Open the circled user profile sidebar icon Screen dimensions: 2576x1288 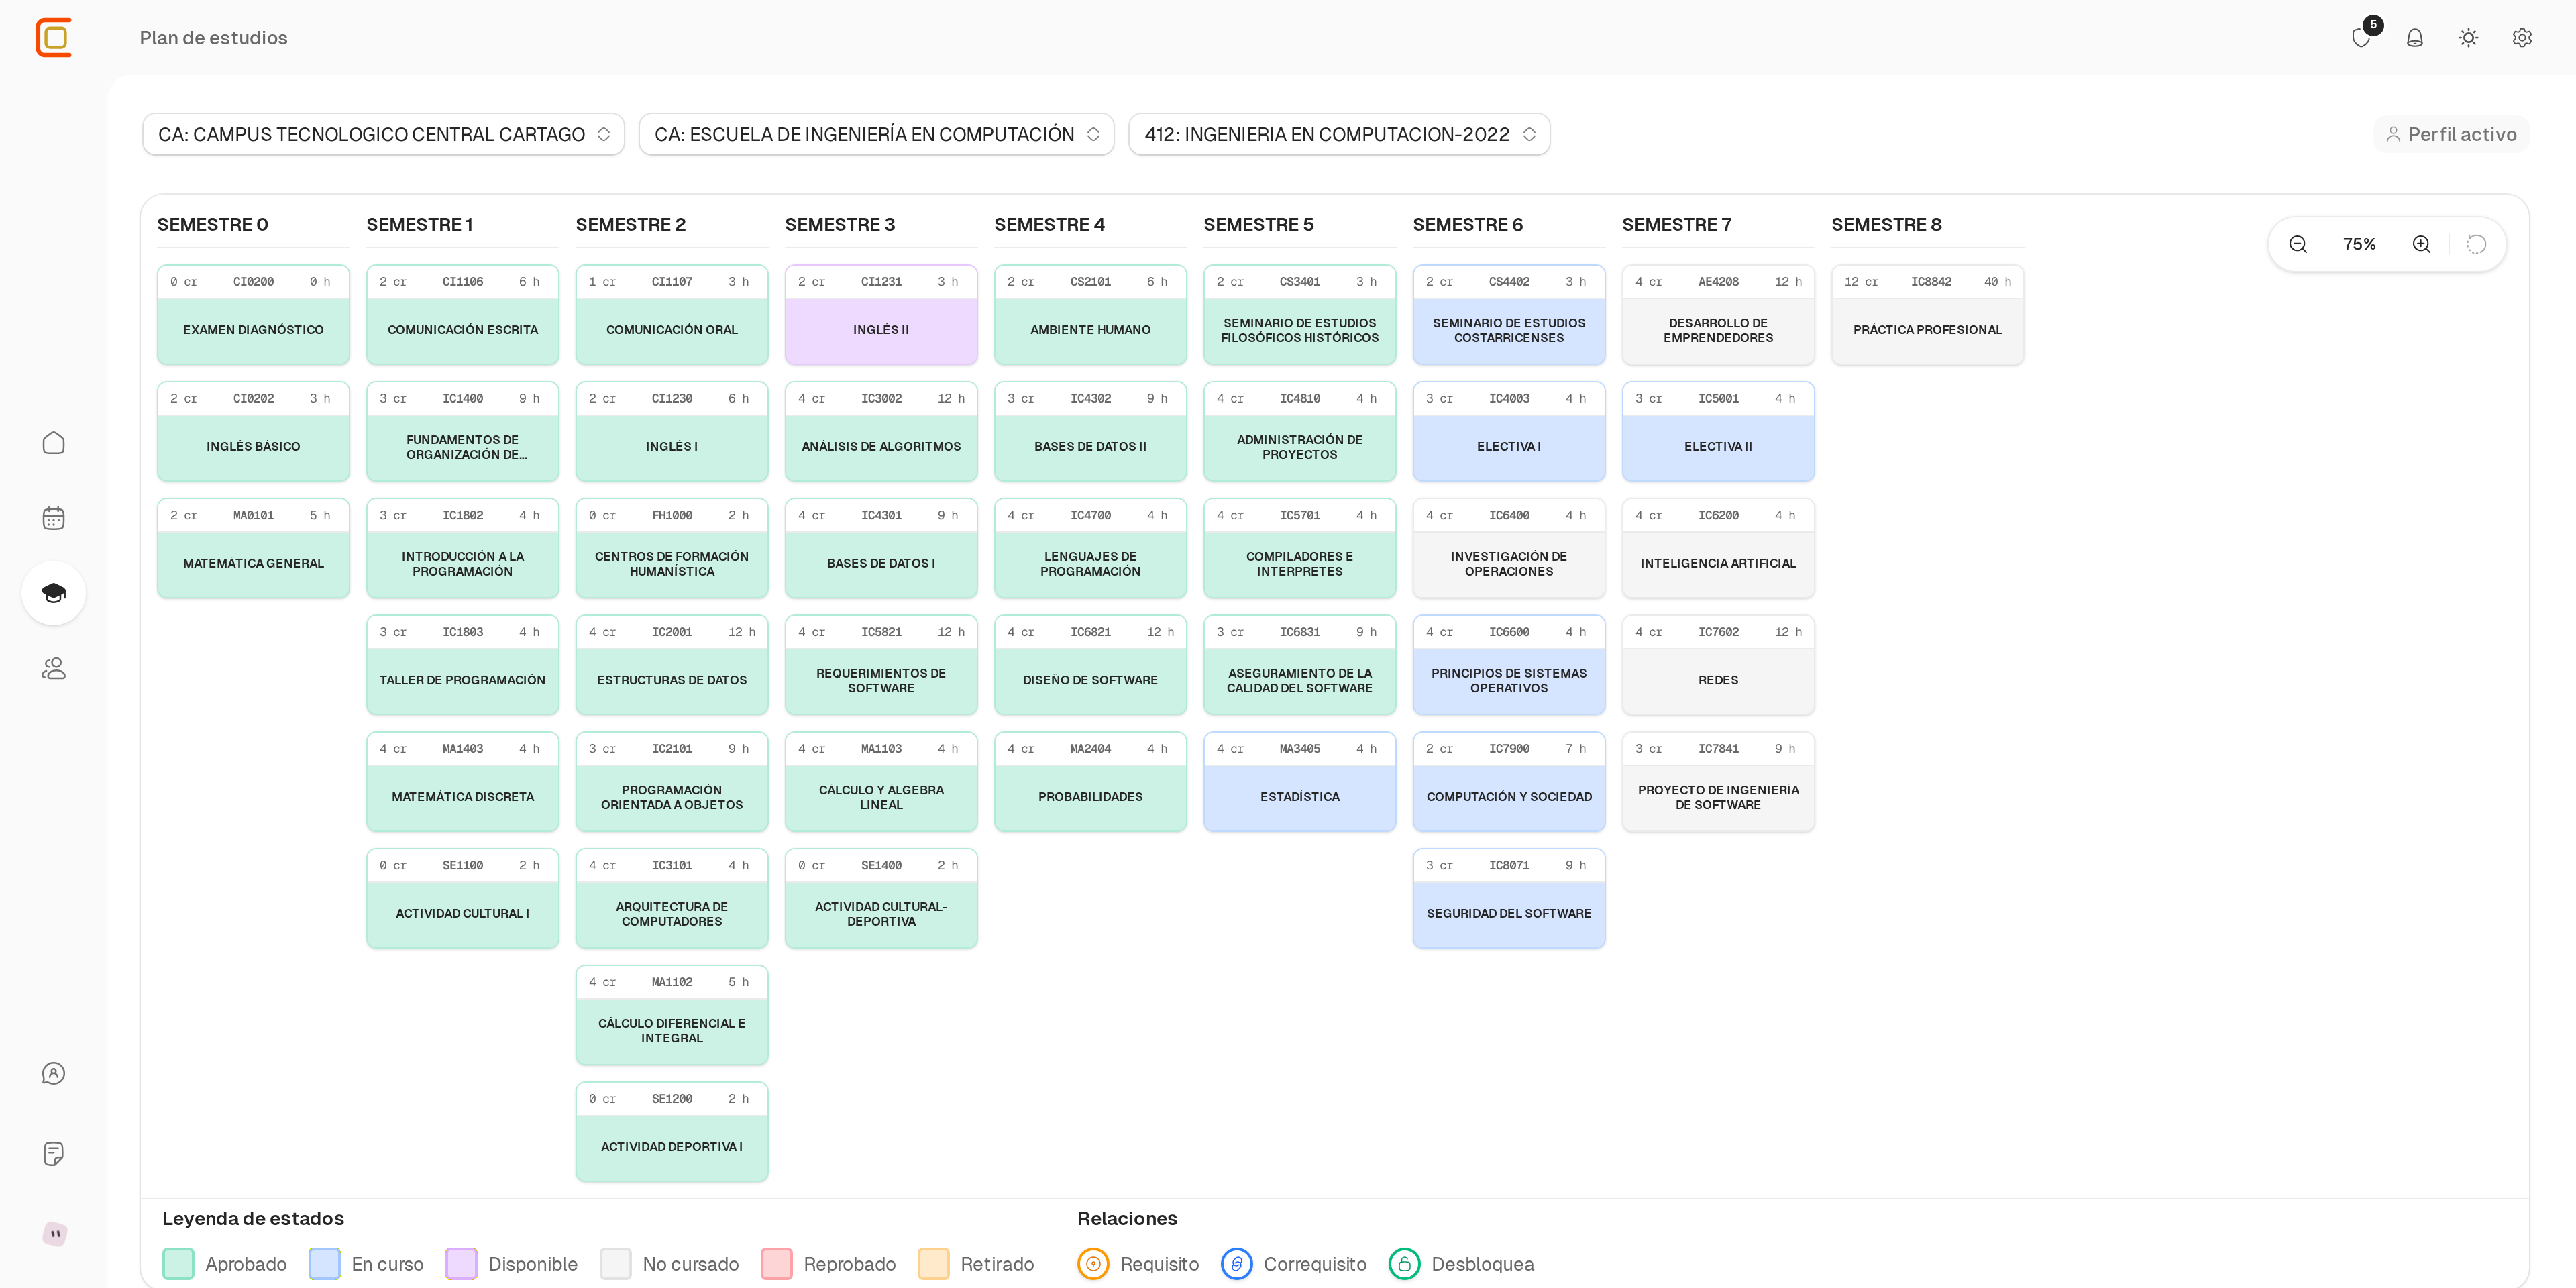(x=54, y=1073)
